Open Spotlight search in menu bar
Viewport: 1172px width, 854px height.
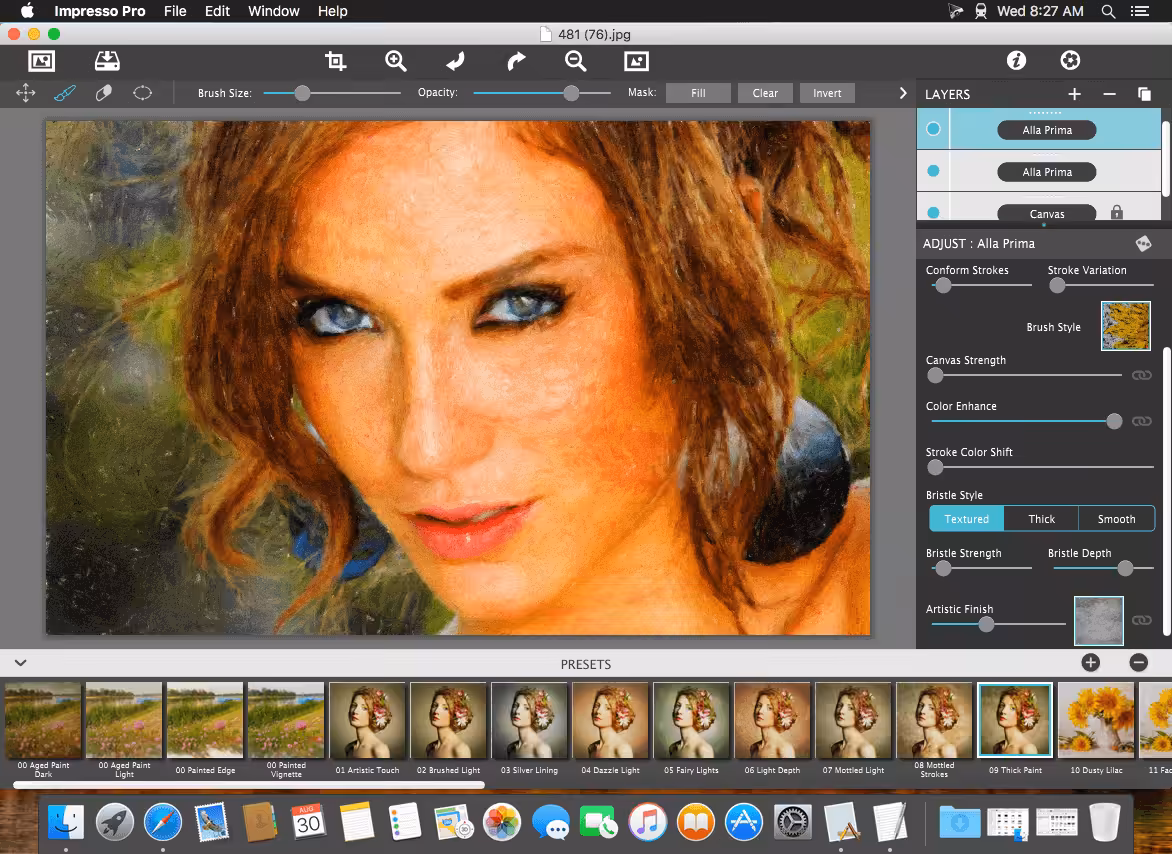click(x=1108, y=11)
